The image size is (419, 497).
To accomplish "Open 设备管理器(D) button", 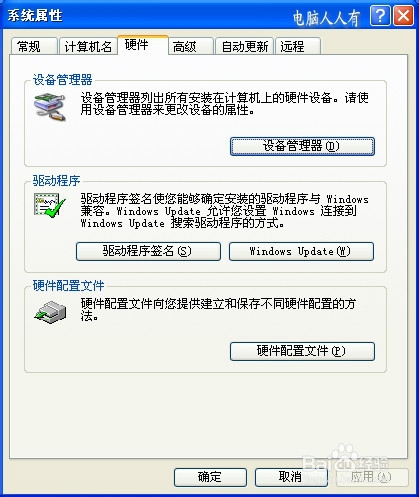I will coord(302,146).
